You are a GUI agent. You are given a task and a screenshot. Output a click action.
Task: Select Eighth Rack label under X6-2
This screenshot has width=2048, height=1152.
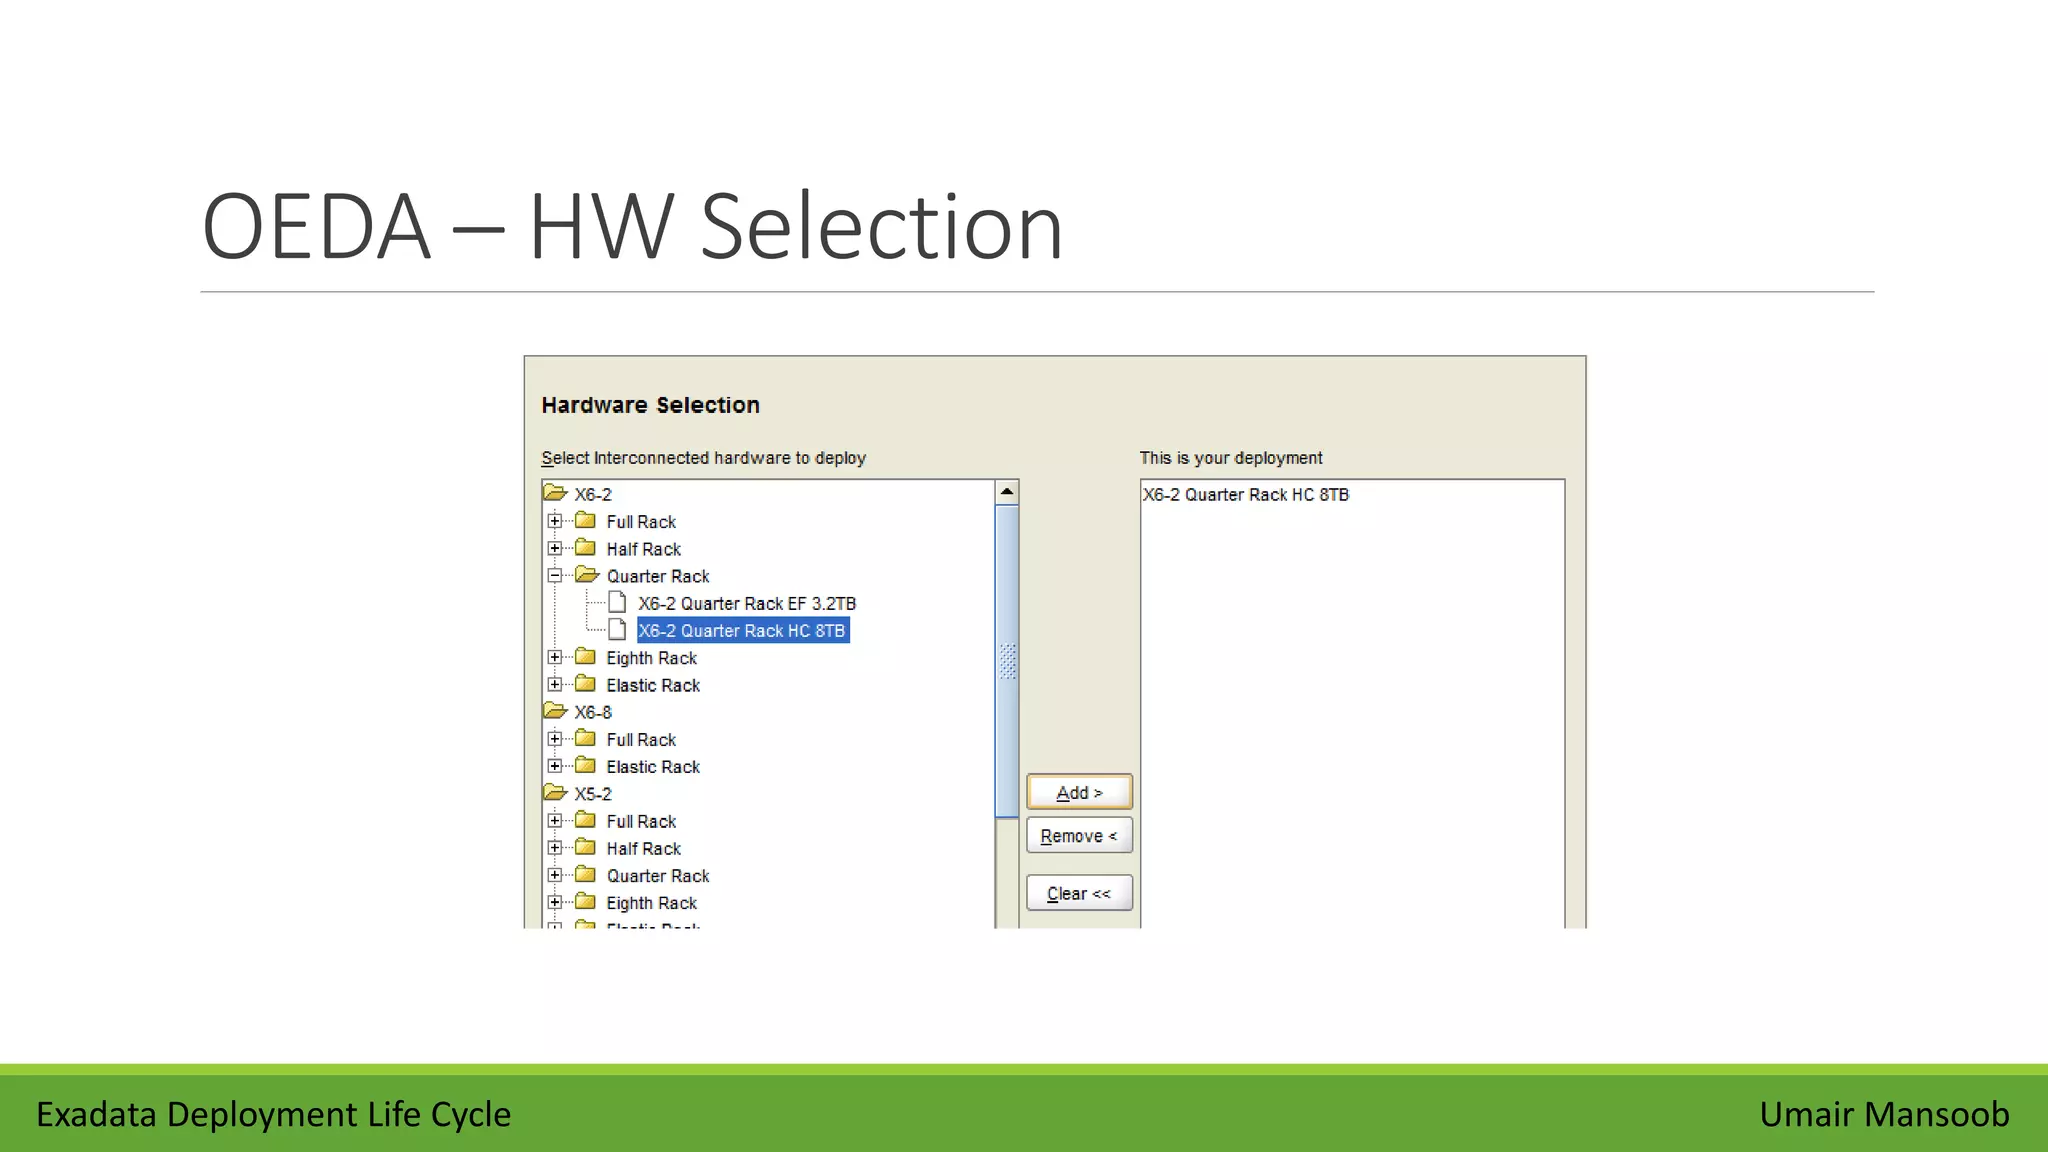651,658
